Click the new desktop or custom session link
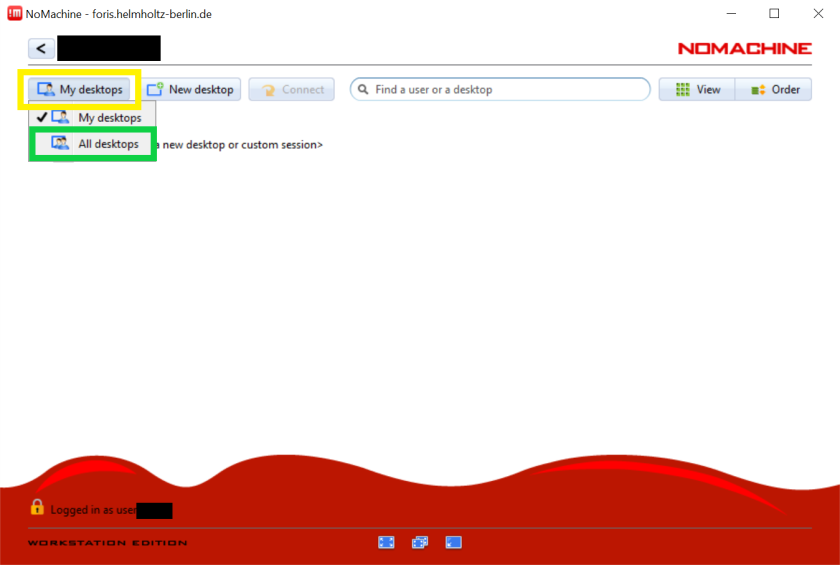Screen dimensions: 840x565 240,145
